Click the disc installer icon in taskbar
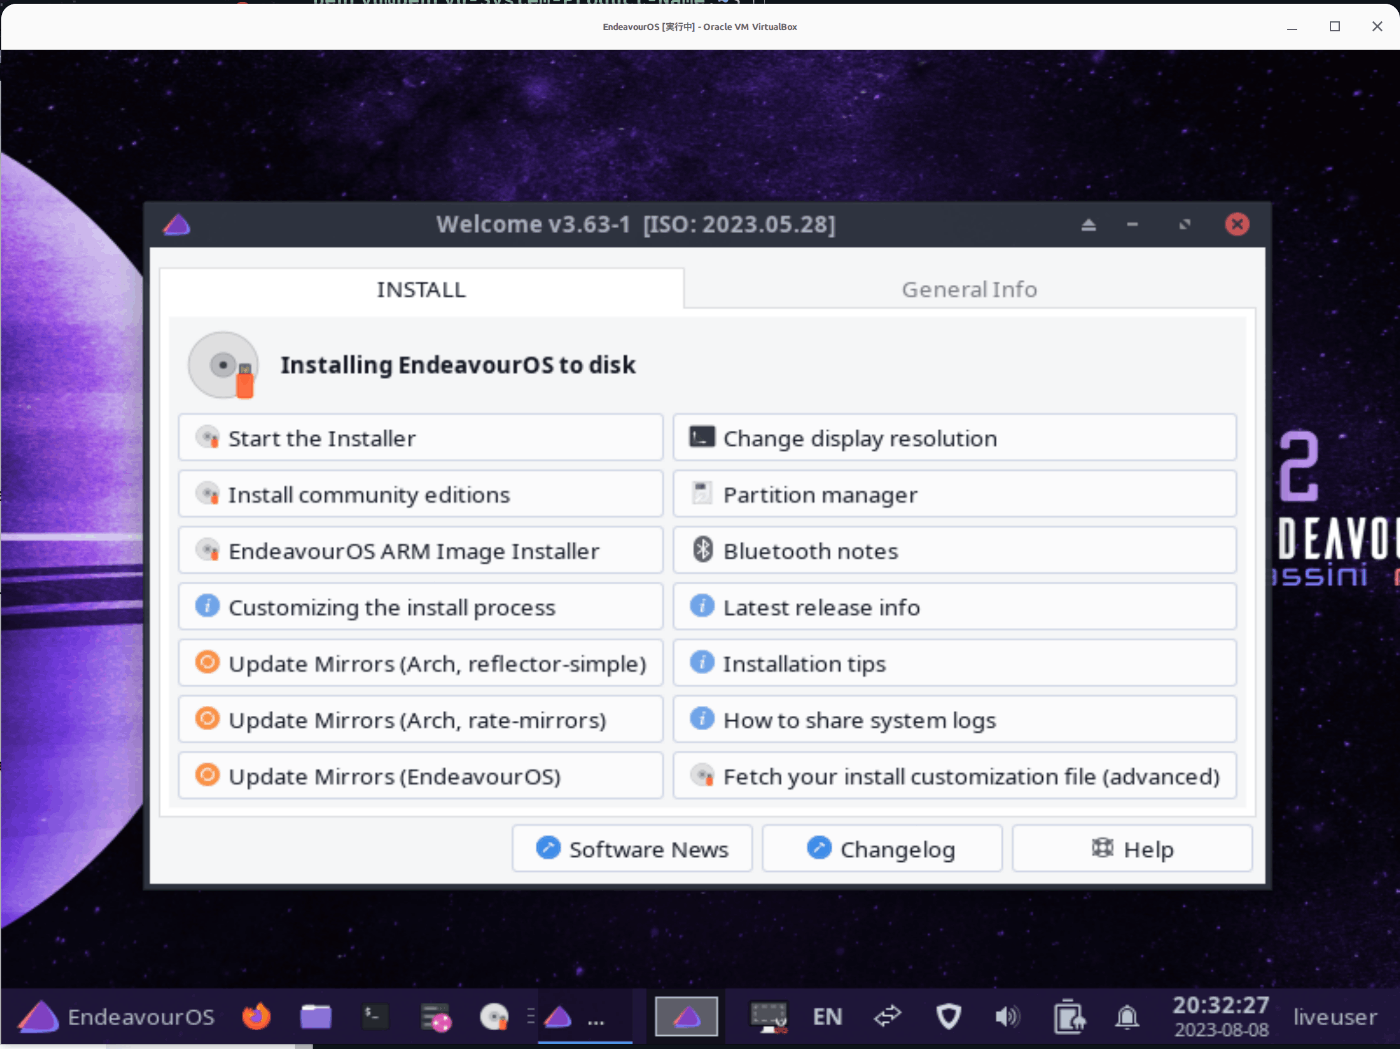Viewport: 1400px width, 1049px height. coord(494,1017)
